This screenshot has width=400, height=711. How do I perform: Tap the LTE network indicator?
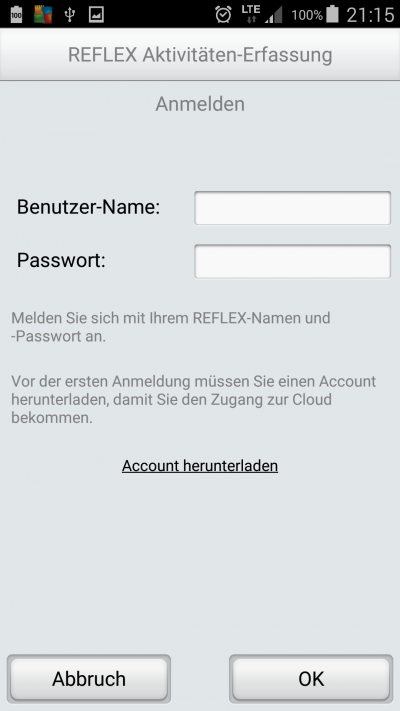(x=251, y=14)
